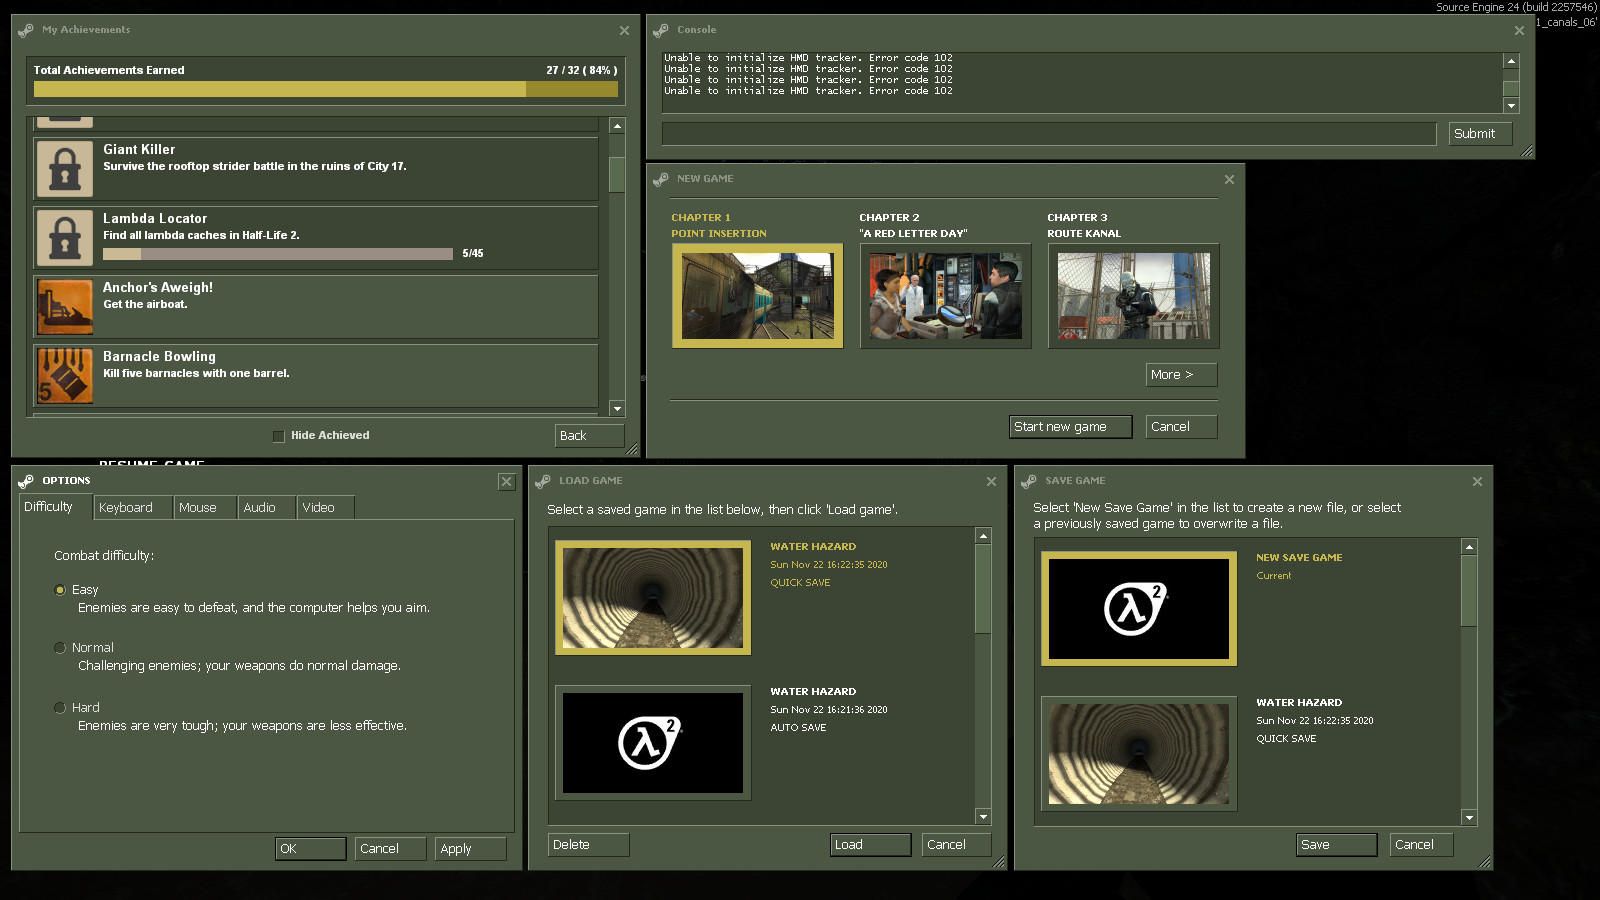Image resolution: width=1600 pixels, height=900 pixels.
Task: Select the Chapter 3 Route Kanal thumbnail
Action: 1133,296
